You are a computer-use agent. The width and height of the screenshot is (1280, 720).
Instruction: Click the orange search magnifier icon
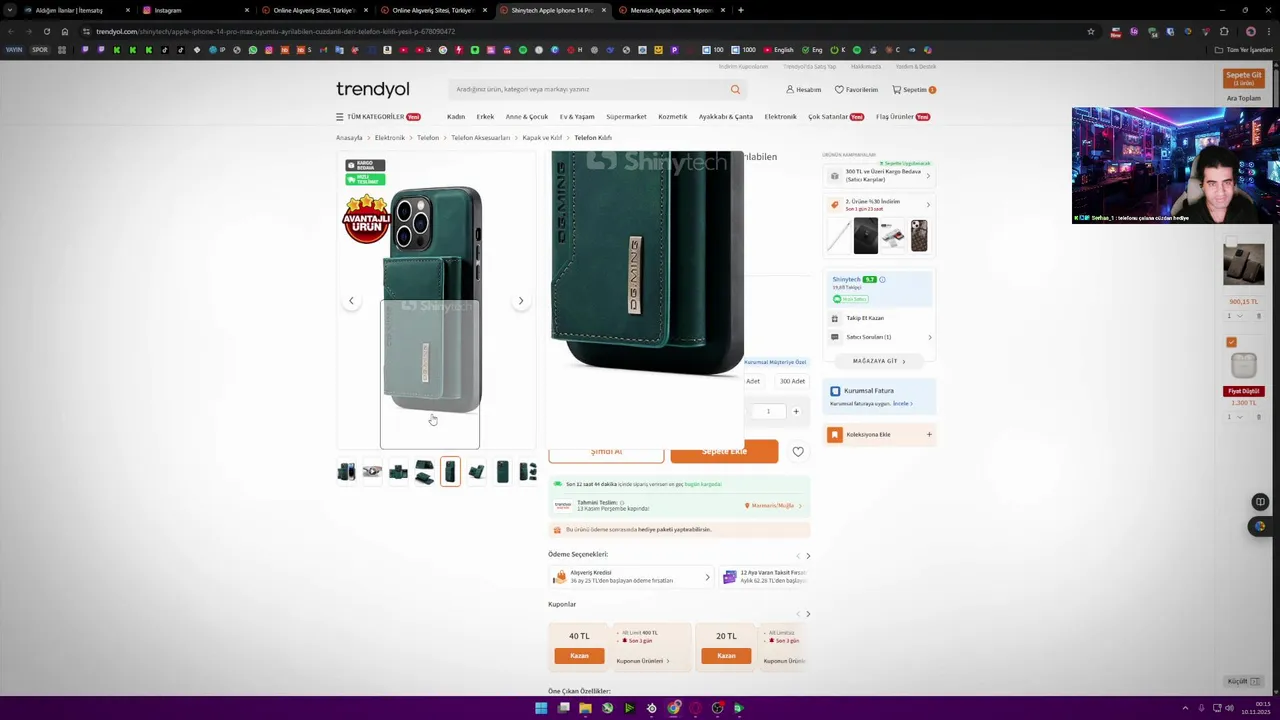(735, 90)
